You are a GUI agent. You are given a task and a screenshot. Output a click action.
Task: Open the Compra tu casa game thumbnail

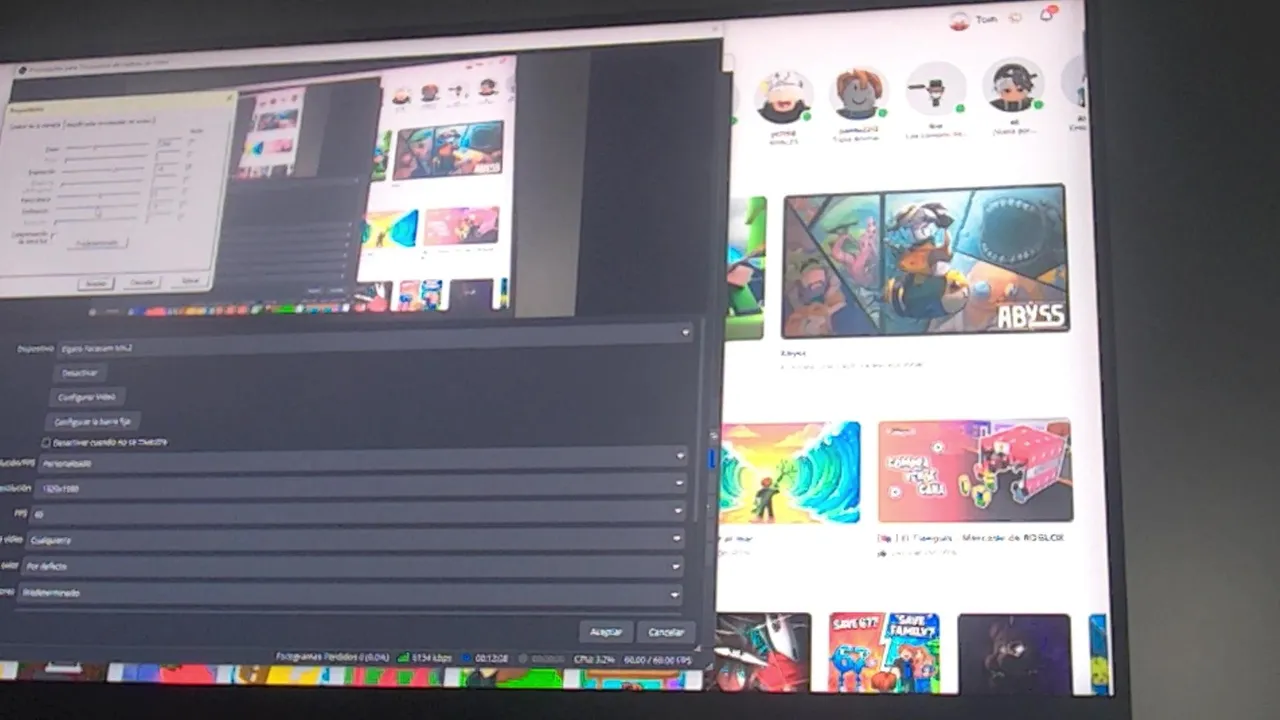pos(975,471)
